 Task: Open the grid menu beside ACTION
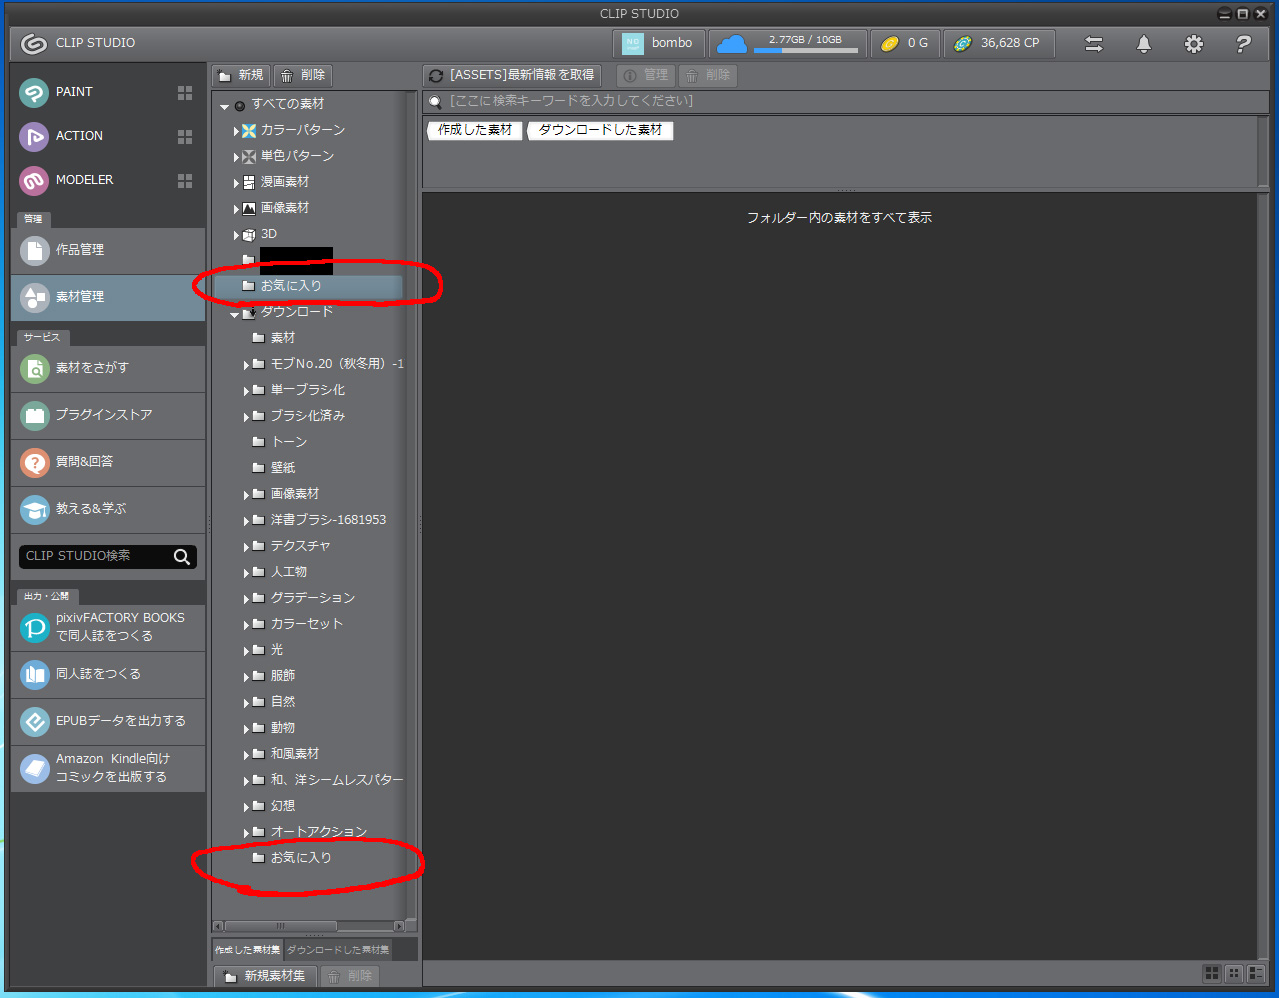pos(185,136)
